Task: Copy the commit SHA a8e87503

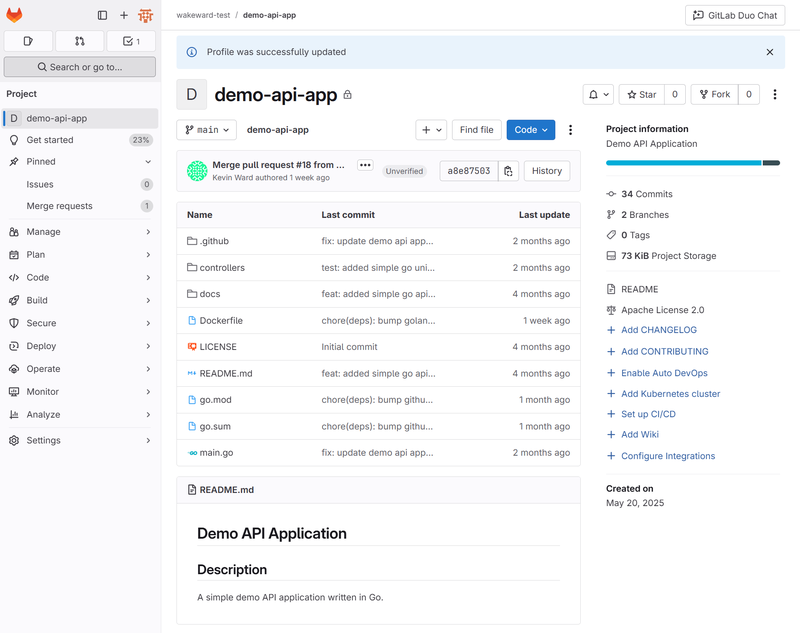Action: [x=508, y=171]
